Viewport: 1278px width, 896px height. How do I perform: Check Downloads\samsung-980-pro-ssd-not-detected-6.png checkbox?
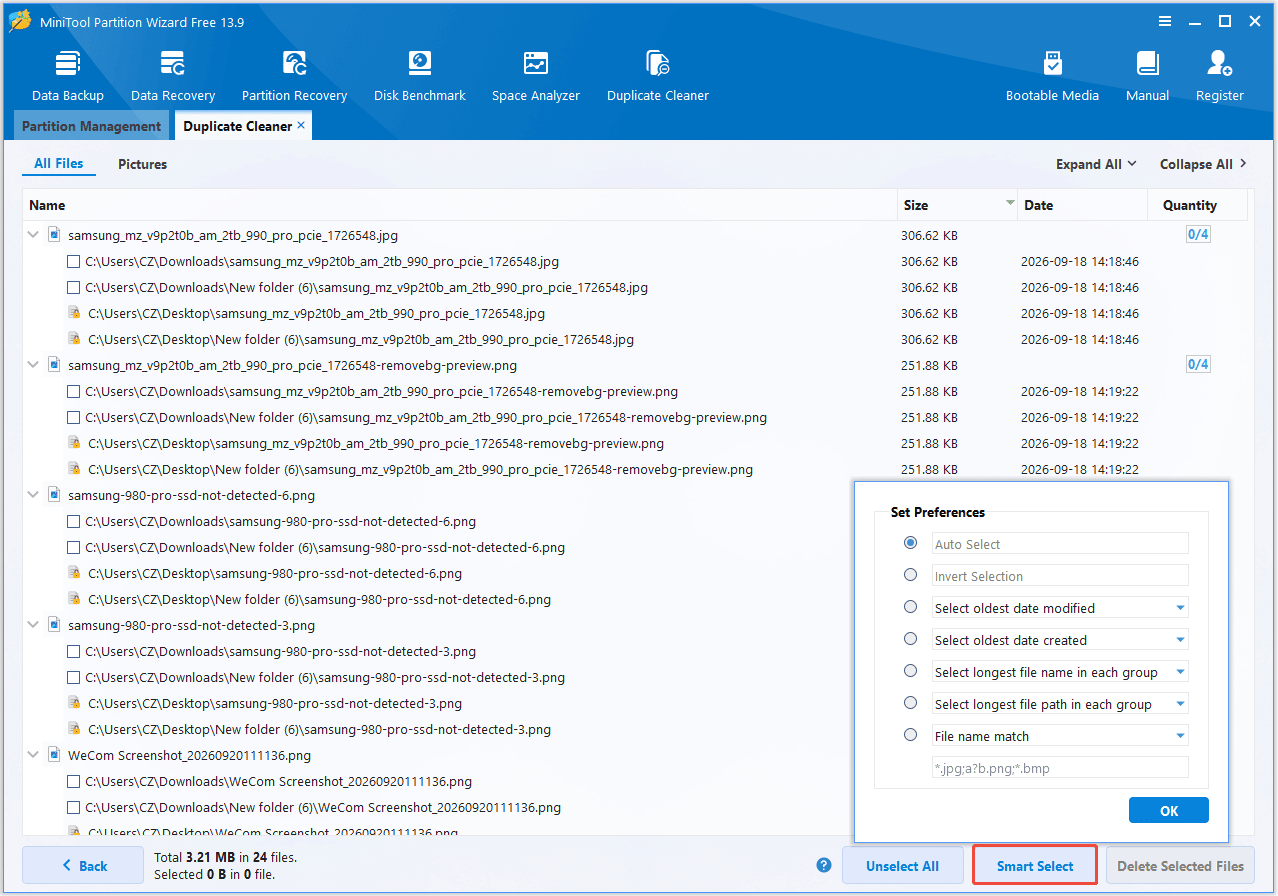coord(73,521)
